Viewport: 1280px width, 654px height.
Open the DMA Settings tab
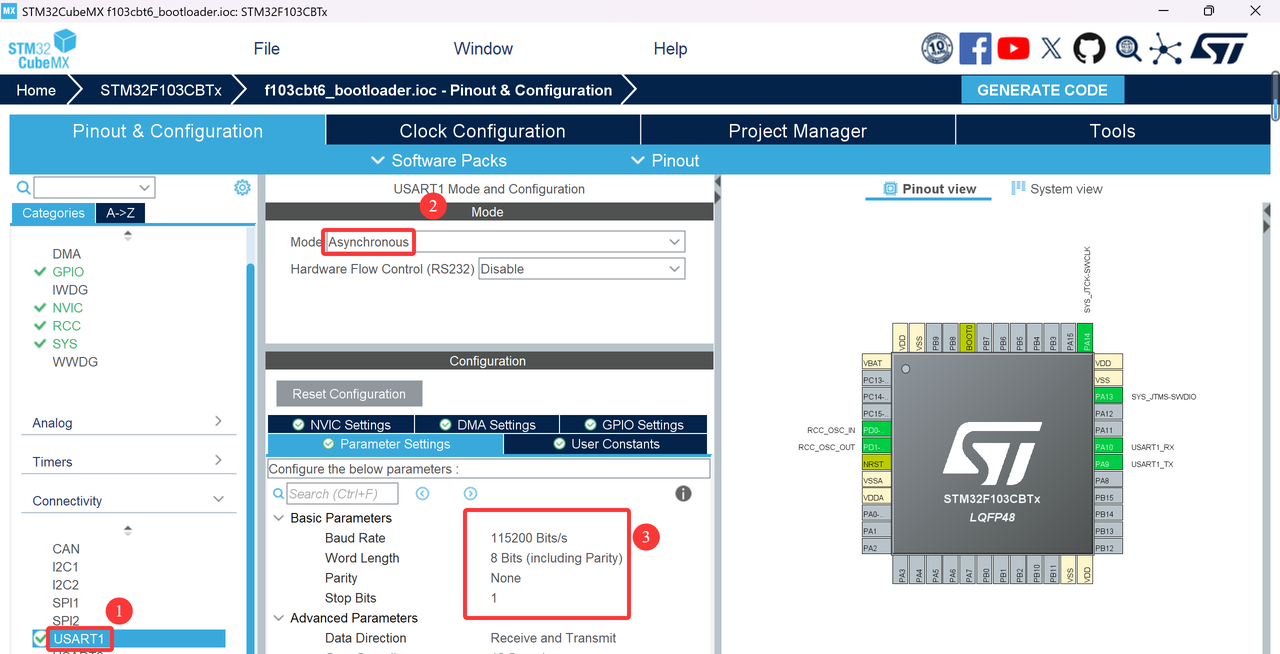pyautogui.click(x=487, y=425)
